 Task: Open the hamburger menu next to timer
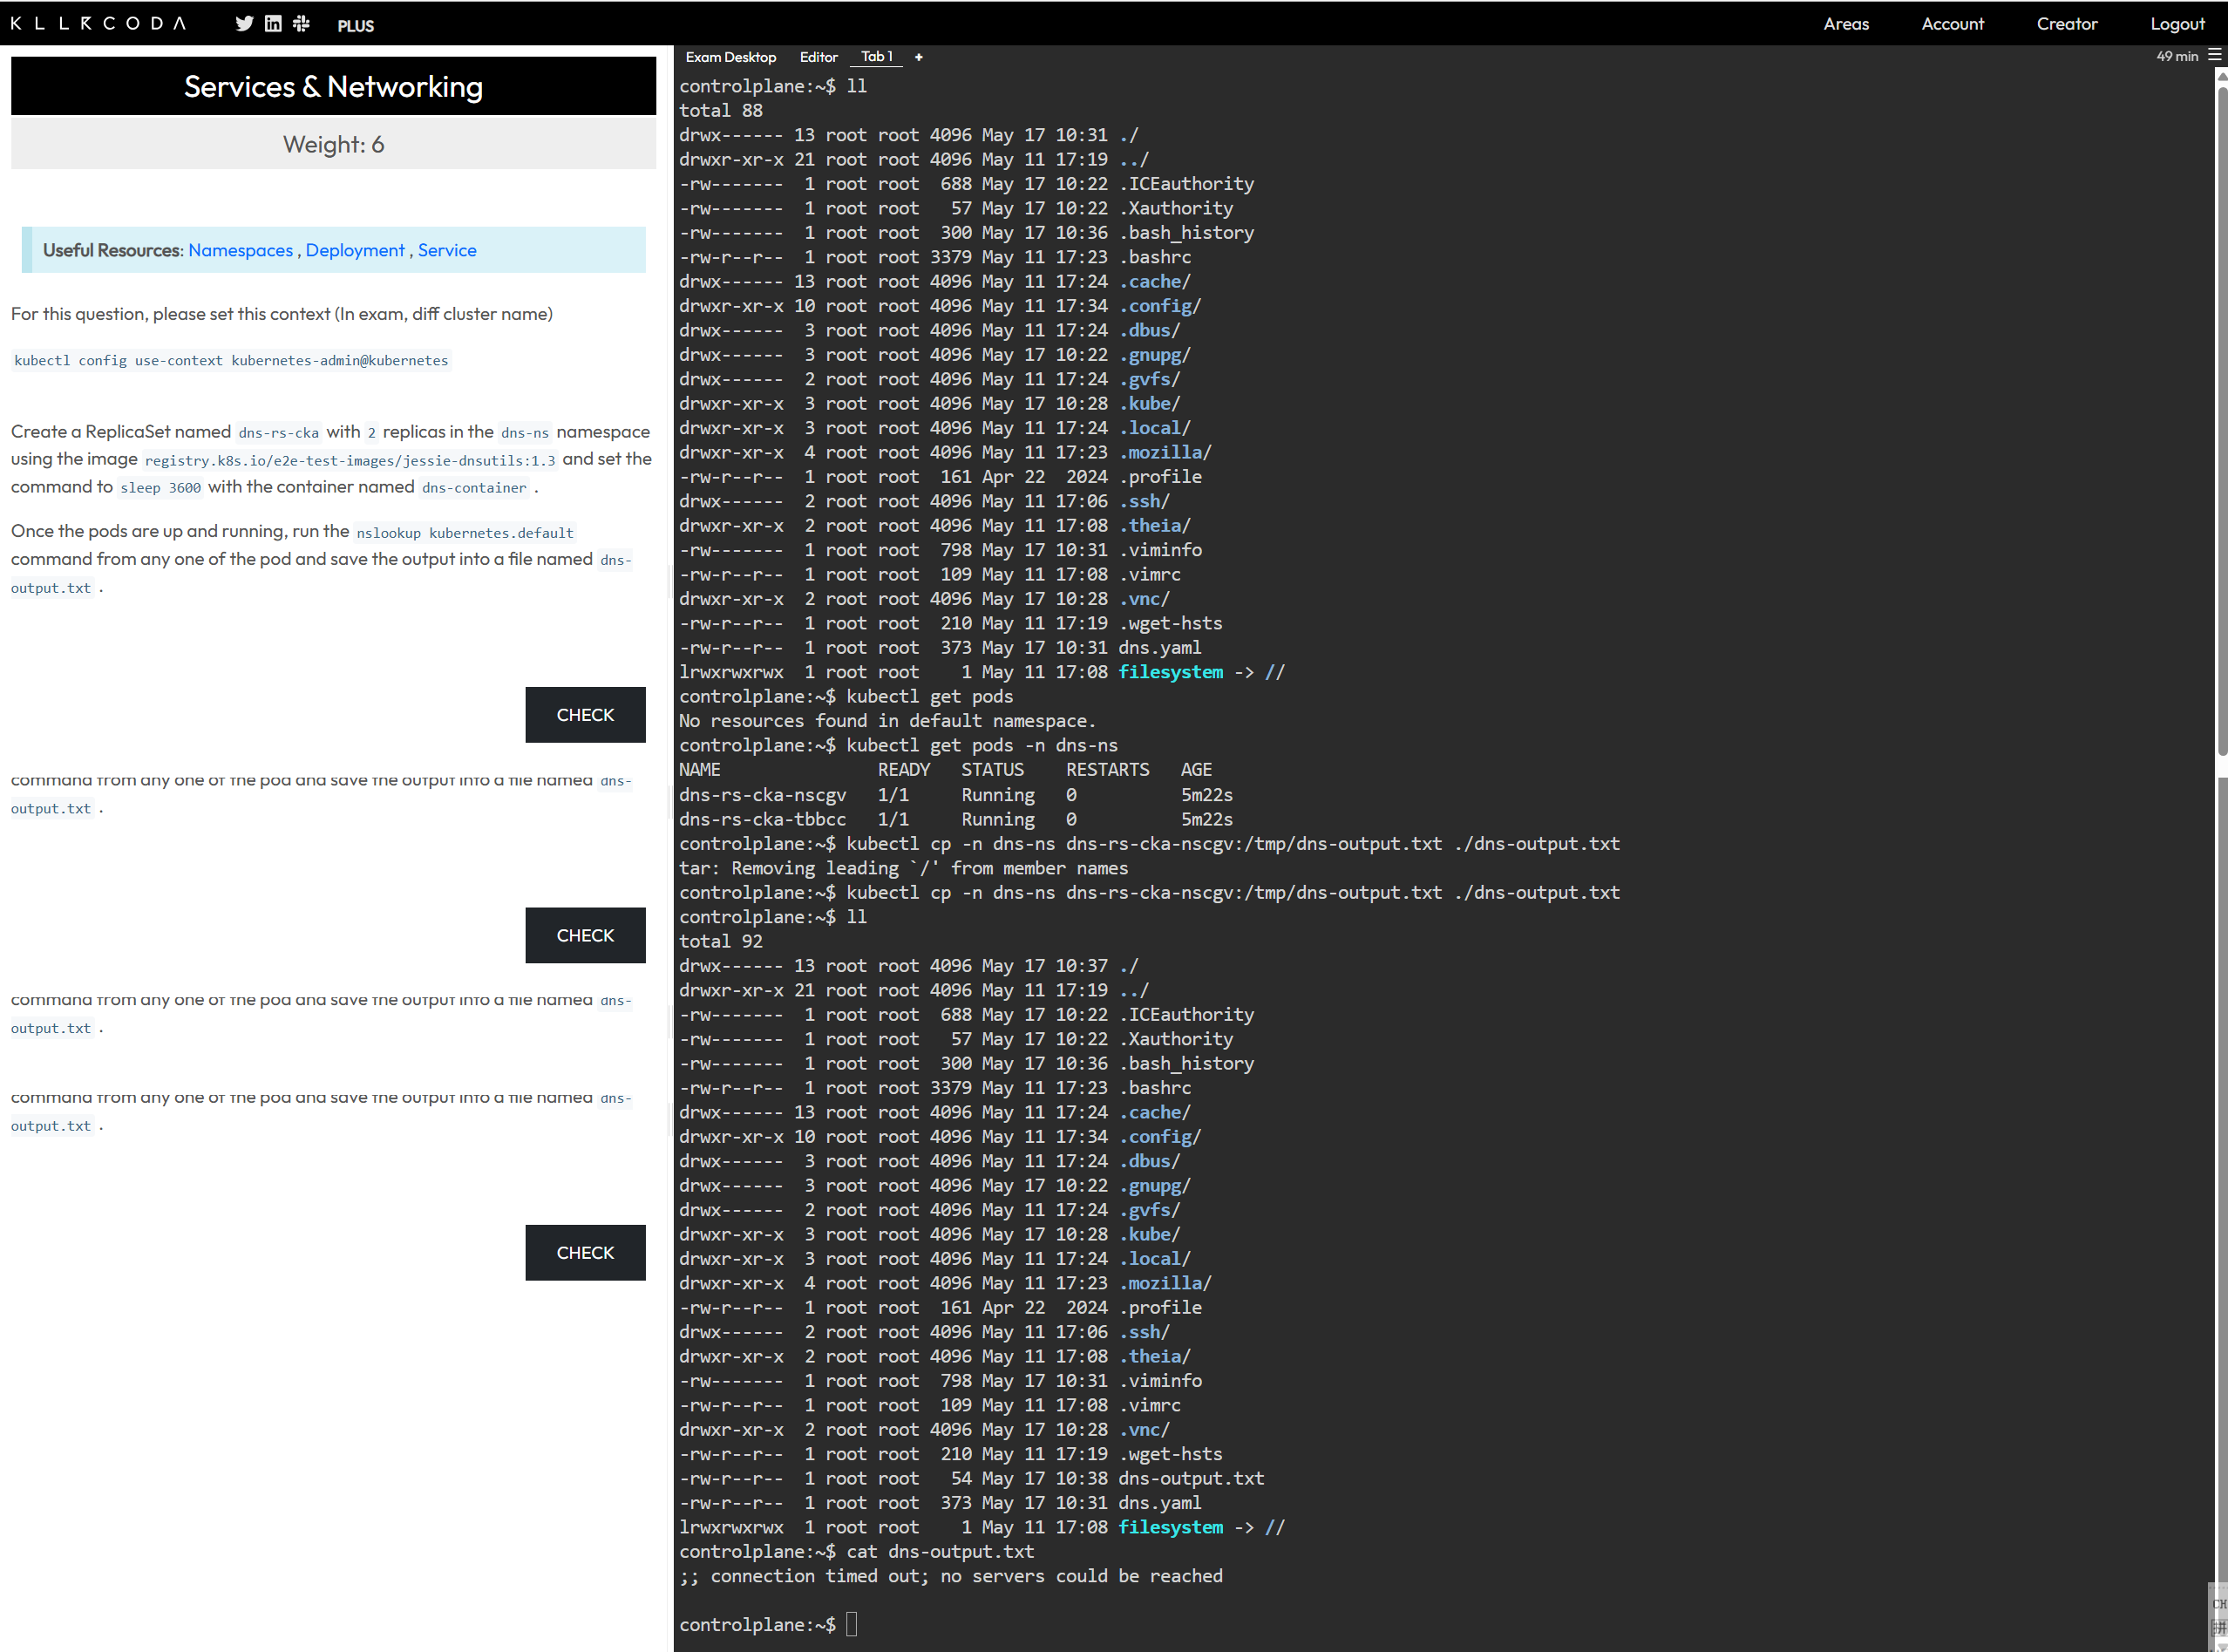click(x=2214, y=56)
